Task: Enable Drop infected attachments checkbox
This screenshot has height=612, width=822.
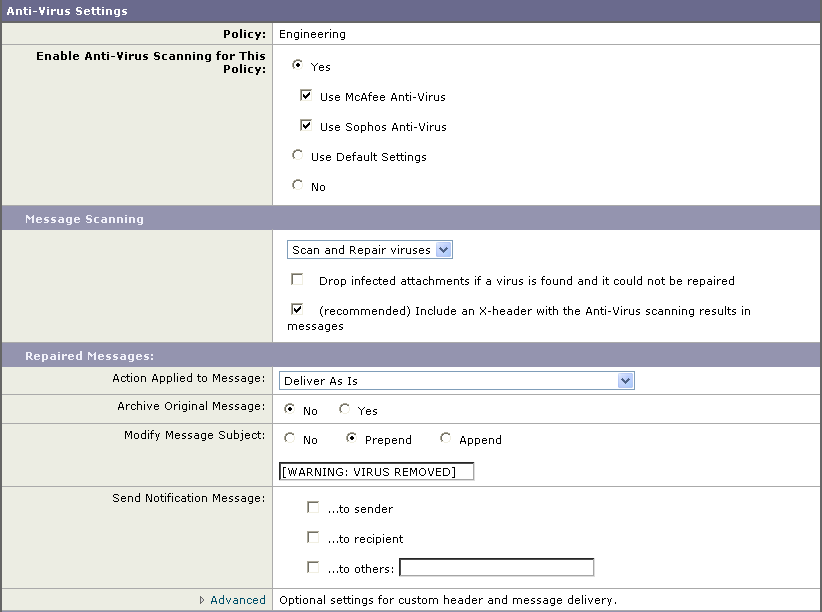Action: click(x=297, y=279)
